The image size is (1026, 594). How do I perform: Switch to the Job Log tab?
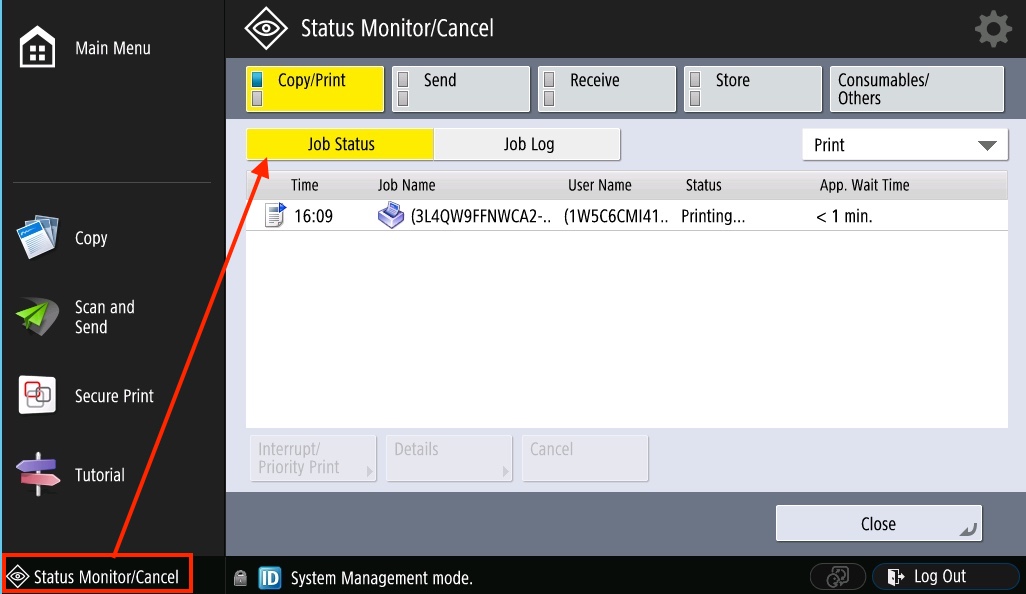pyautogui.click(x=528, y=144)
